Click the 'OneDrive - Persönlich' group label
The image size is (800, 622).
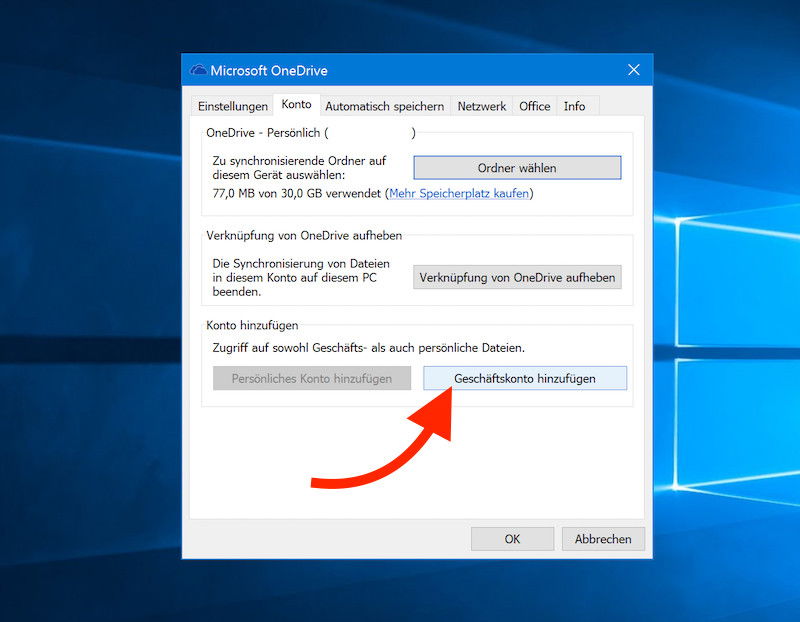pos(311,133)
